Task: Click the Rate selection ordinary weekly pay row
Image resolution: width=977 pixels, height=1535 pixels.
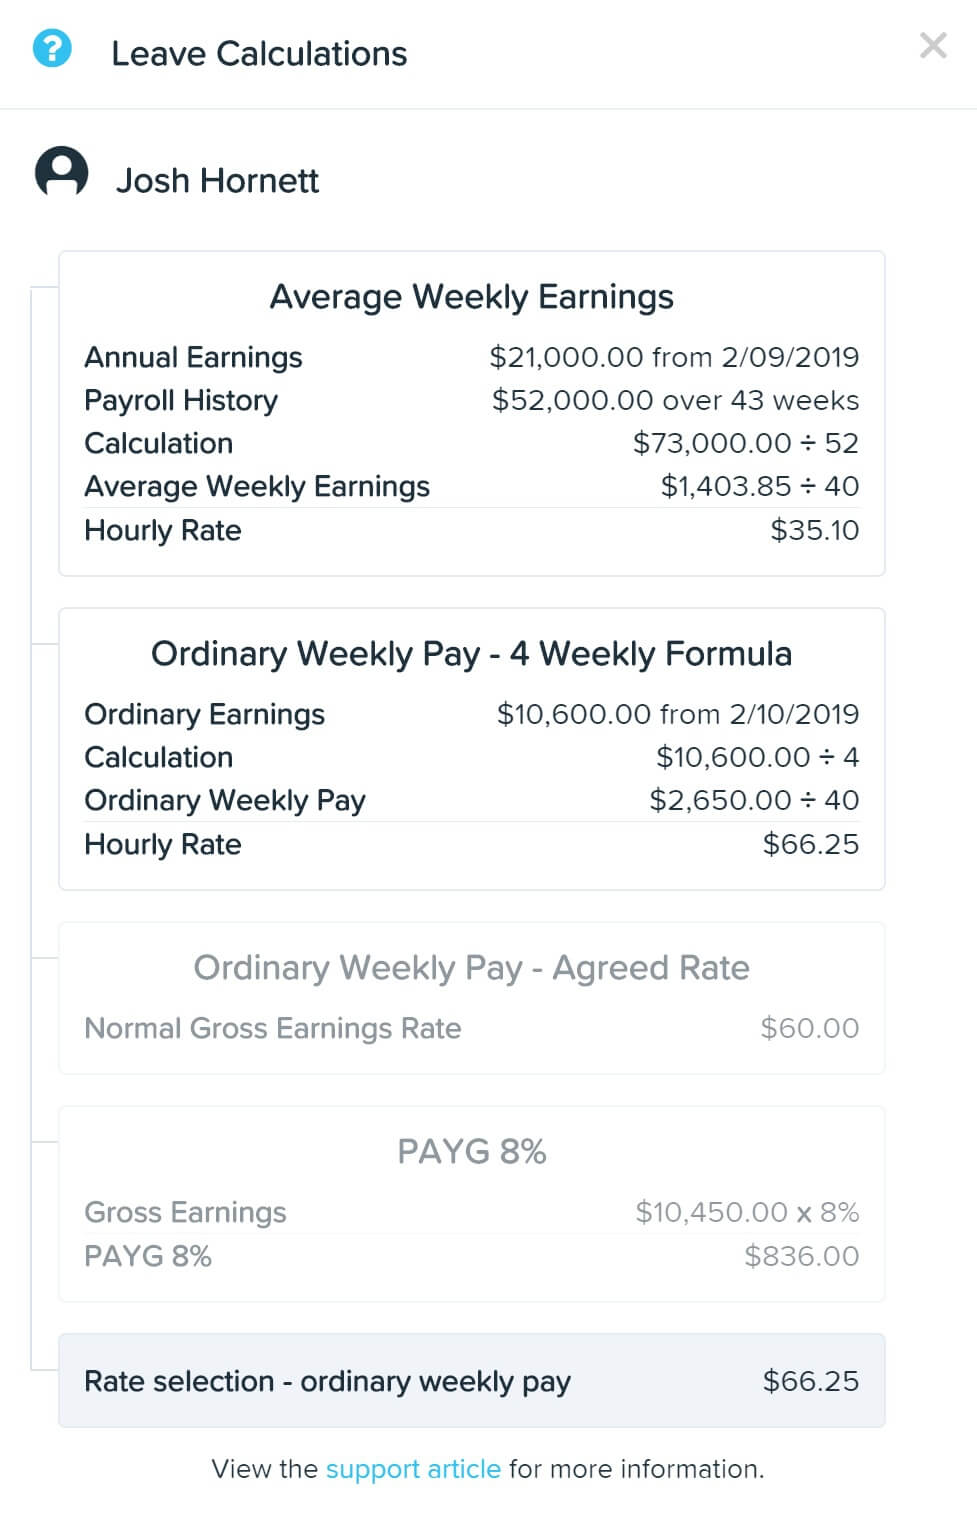Action: (x=471, y=1381)
